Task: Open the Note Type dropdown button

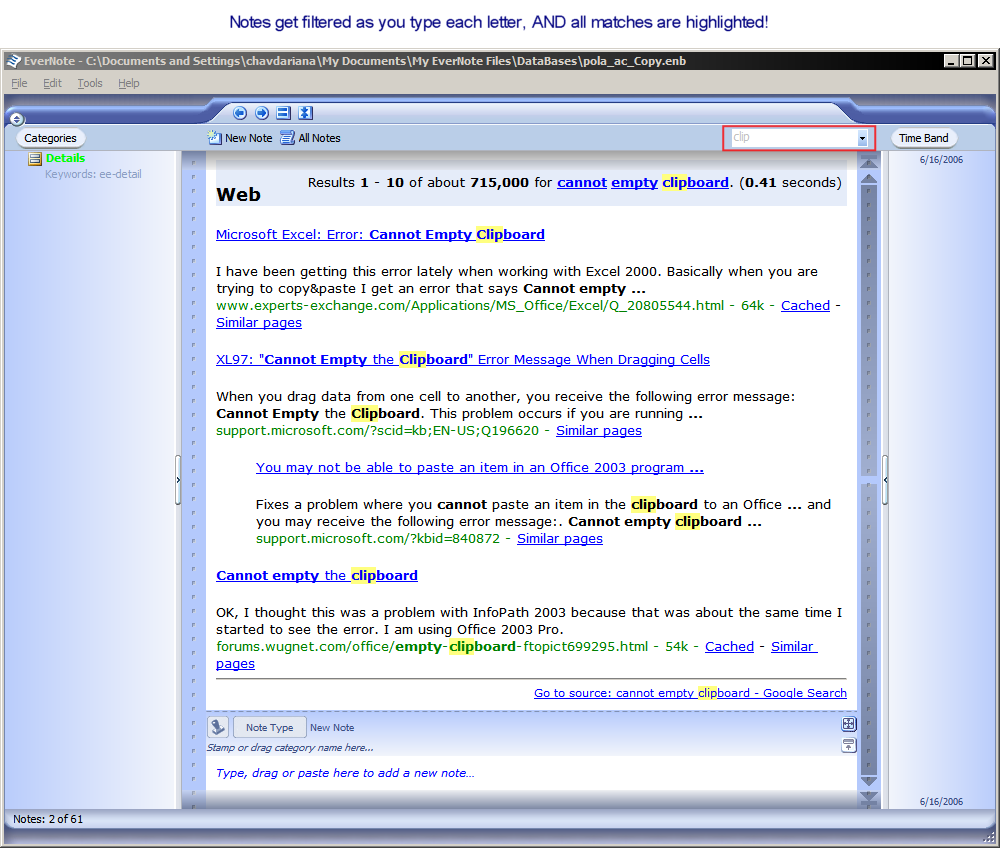Action: click(x=269, y=727)
